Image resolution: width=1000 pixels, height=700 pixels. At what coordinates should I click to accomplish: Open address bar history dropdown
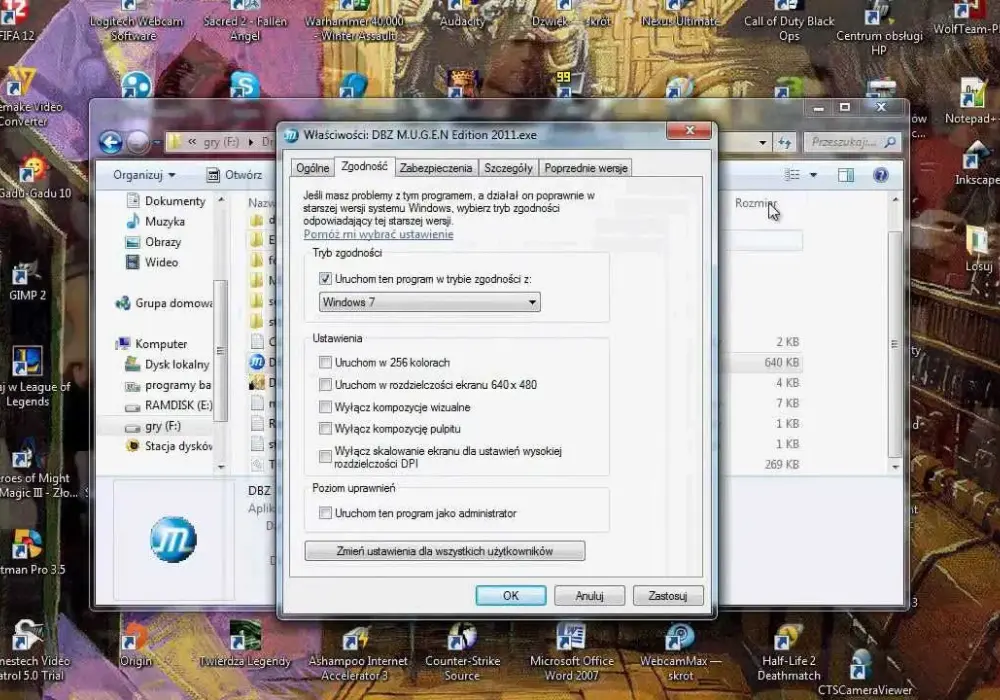(762, 142)
